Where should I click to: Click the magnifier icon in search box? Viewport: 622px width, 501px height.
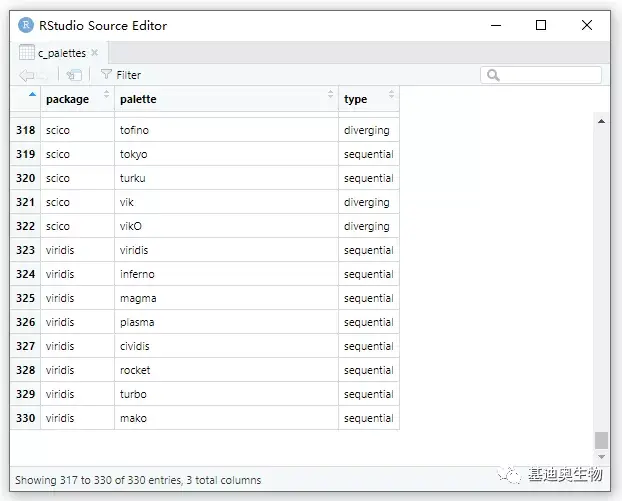pos(493,75)
